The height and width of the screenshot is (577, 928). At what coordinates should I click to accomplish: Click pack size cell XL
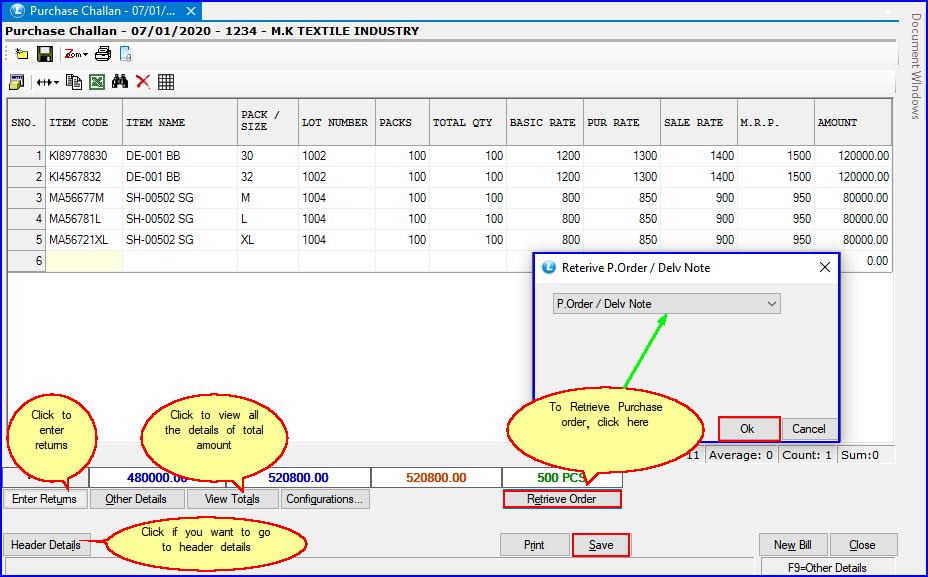[268, 240]
